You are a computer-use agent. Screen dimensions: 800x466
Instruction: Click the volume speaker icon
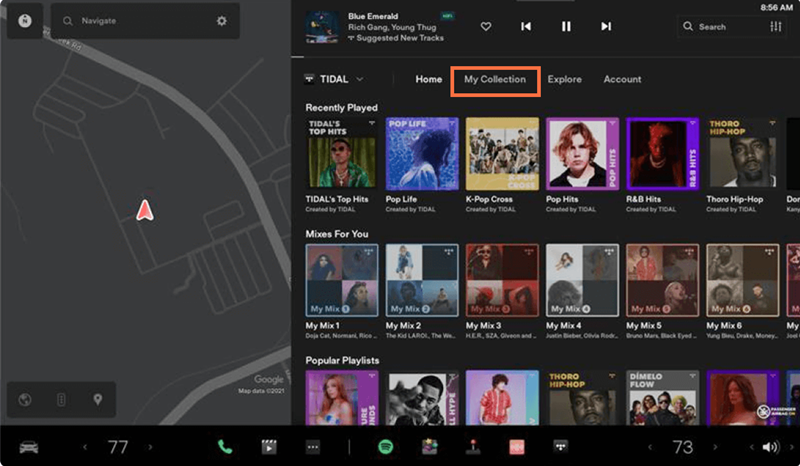pyautogui.click(x=771, y=448)
